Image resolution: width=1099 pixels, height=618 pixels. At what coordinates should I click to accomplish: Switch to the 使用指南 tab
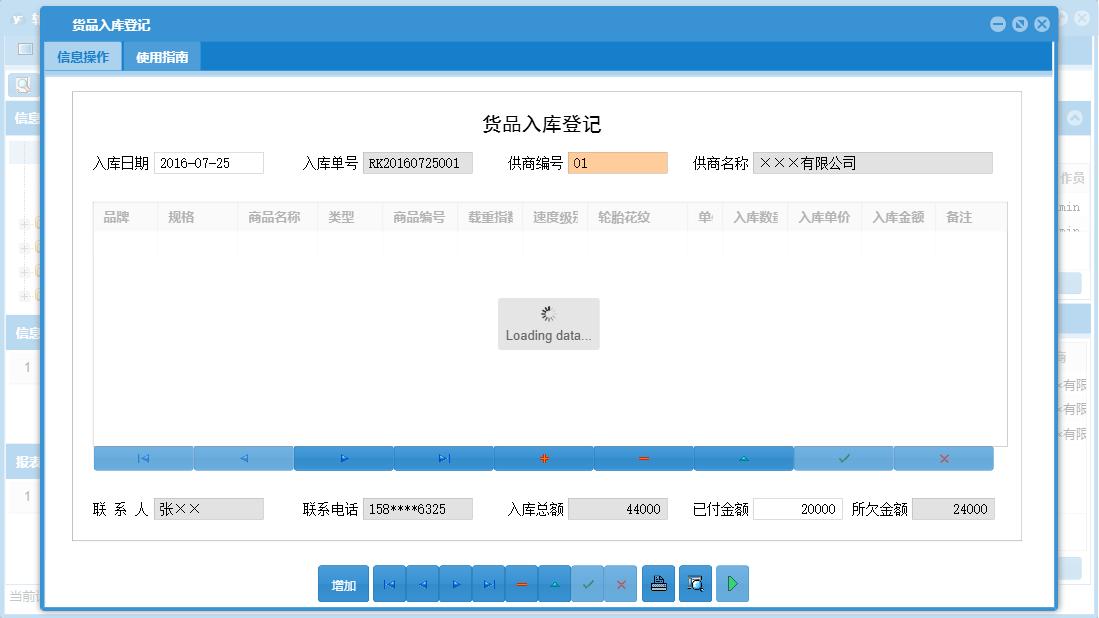tap(161, 57)
